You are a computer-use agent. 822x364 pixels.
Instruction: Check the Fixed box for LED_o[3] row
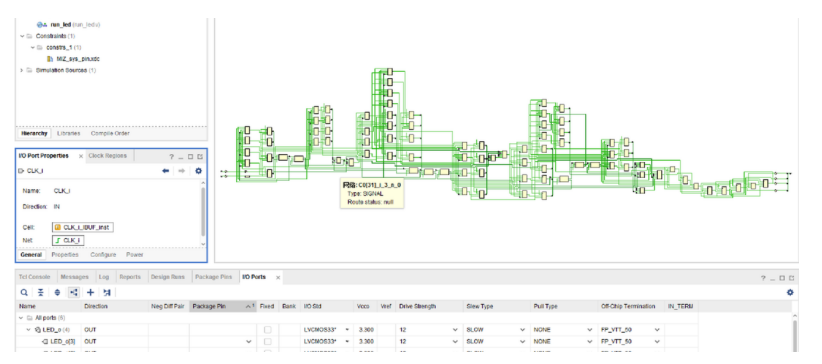[x=267, y=341]
